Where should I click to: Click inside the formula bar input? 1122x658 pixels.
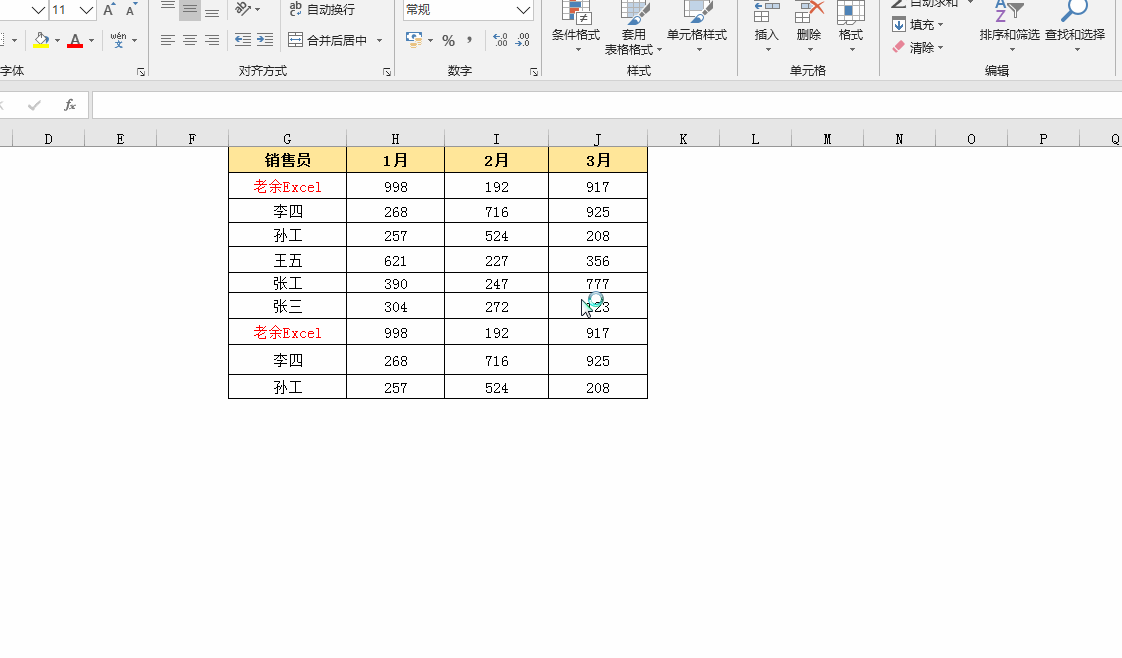(607, 105)
